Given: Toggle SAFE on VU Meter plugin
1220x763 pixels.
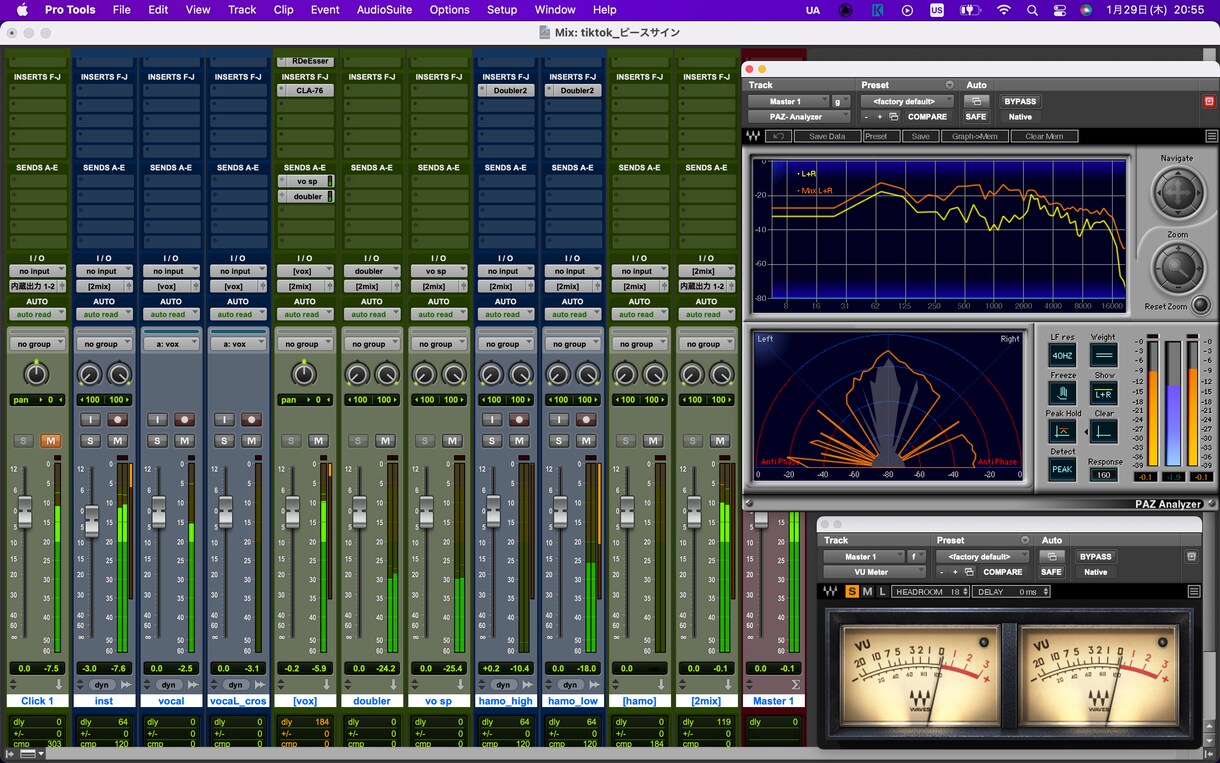Looking at the screenshot, I should [x=1050, y=572].
